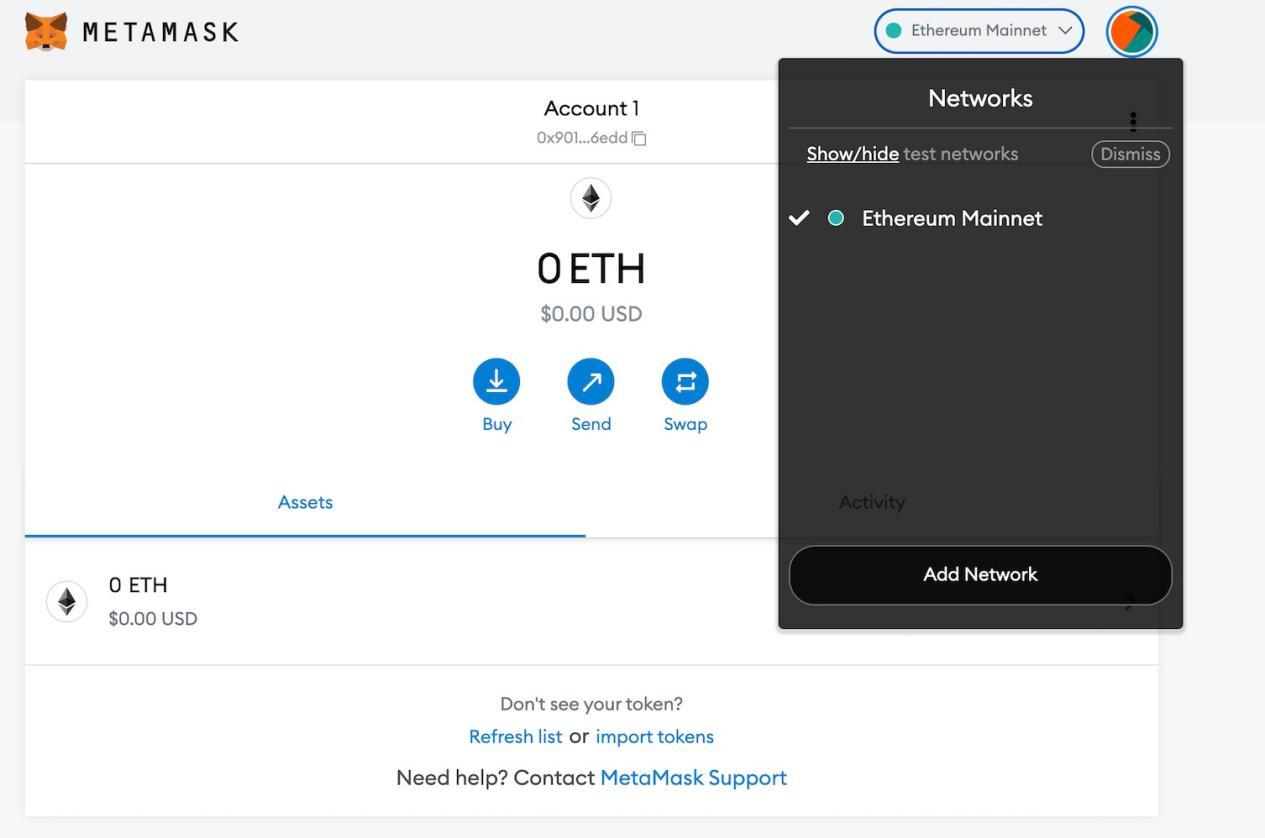Click the Ethereum logo above the balance
Image resolution: width=1265 pixels, height=838 pixels.
tap(591, 198)
